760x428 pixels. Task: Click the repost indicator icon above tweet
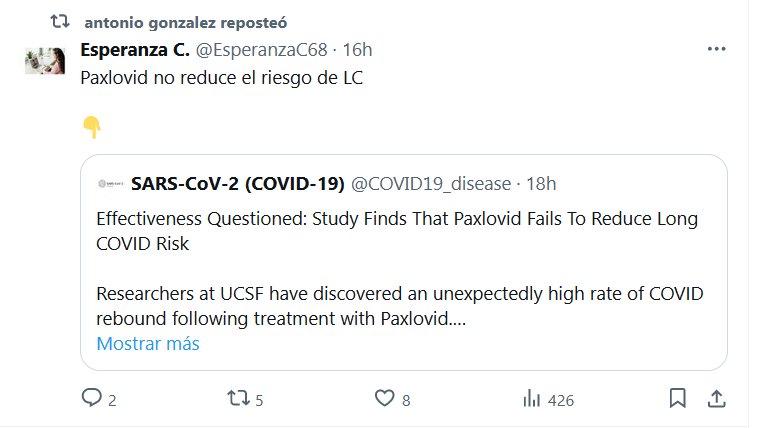(61, 22)
